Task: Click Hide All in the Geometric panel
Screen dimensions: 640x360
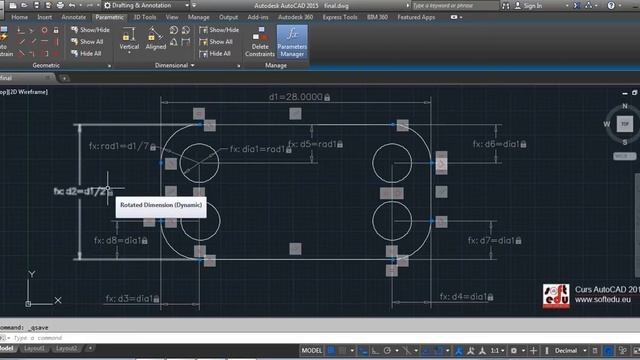Action: 86,53
